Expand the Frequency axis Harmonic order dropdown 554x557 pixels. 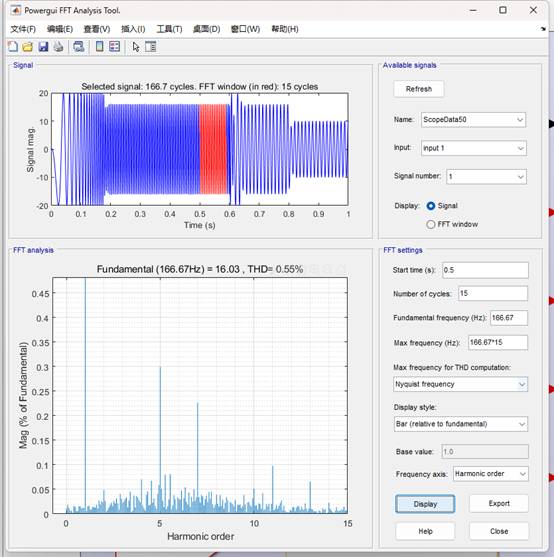coord(490,474)
